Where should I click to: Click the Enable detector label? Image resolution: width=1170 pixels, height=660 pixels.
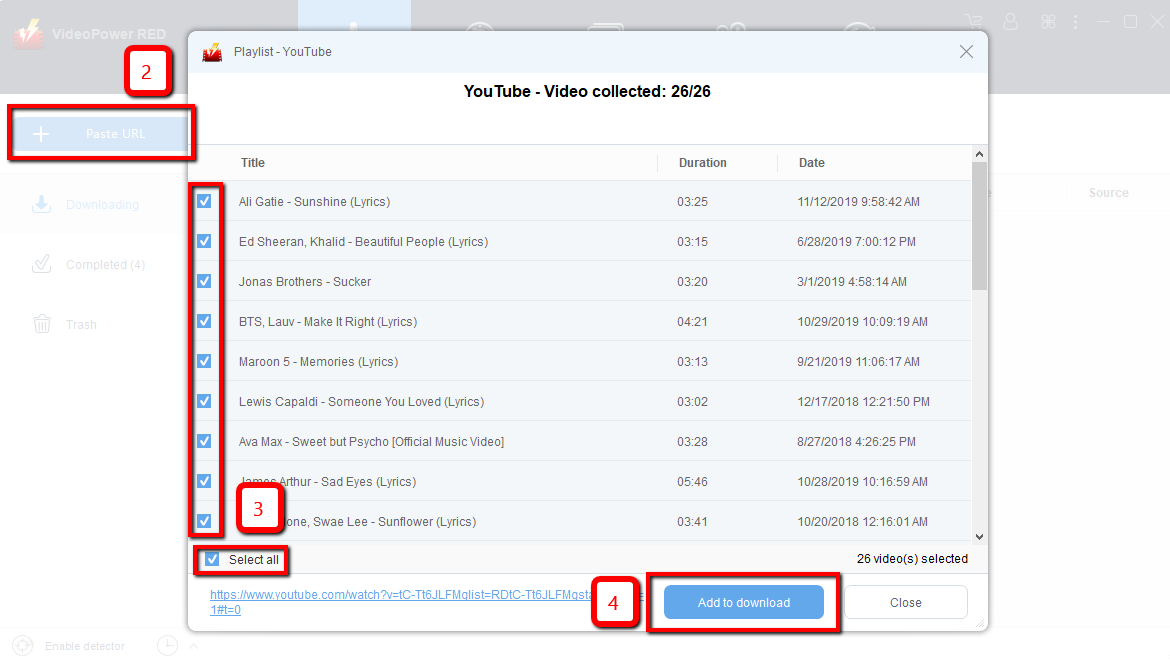click(x=84, y=646)
